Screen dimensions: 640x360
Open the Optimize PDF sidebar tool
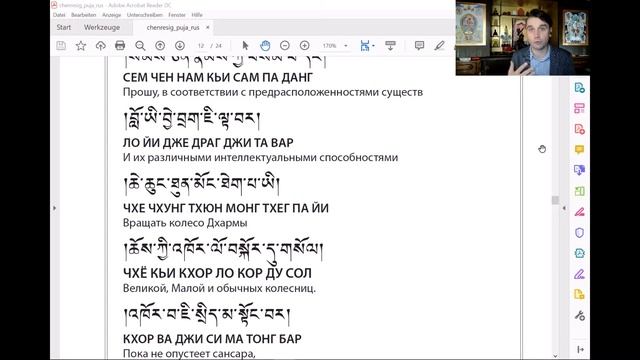[580, 253]
